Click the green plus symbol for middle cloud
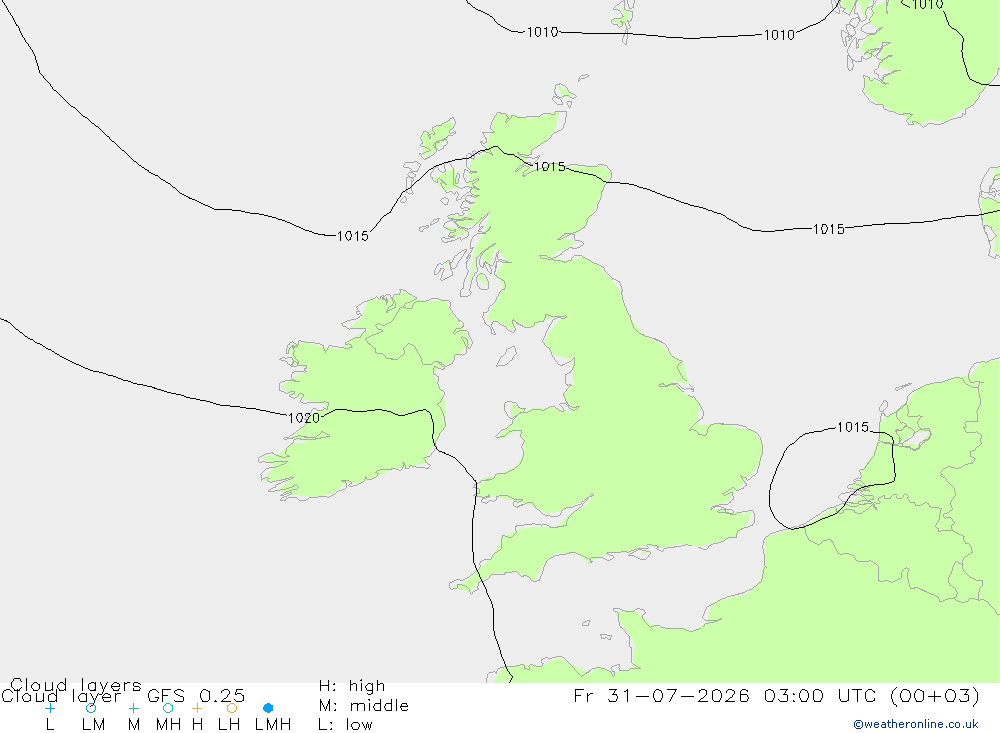 tap(133, 708)
